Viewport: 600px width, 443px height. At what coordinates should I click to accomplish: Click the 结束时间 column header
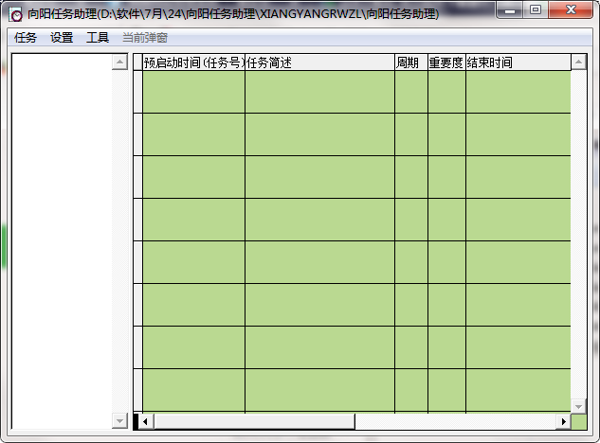click(517, 63)
